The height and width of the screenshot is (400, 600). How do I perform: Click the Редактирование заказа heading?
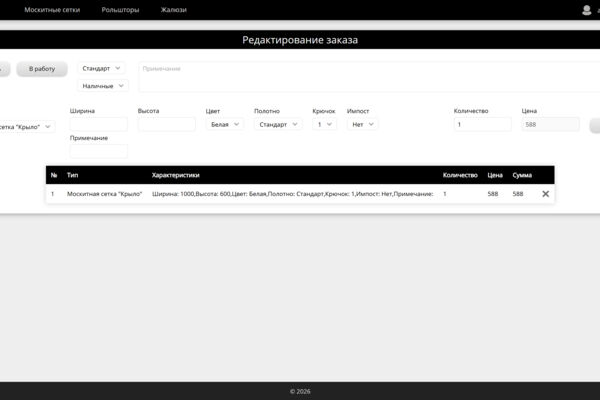(300, 40)
